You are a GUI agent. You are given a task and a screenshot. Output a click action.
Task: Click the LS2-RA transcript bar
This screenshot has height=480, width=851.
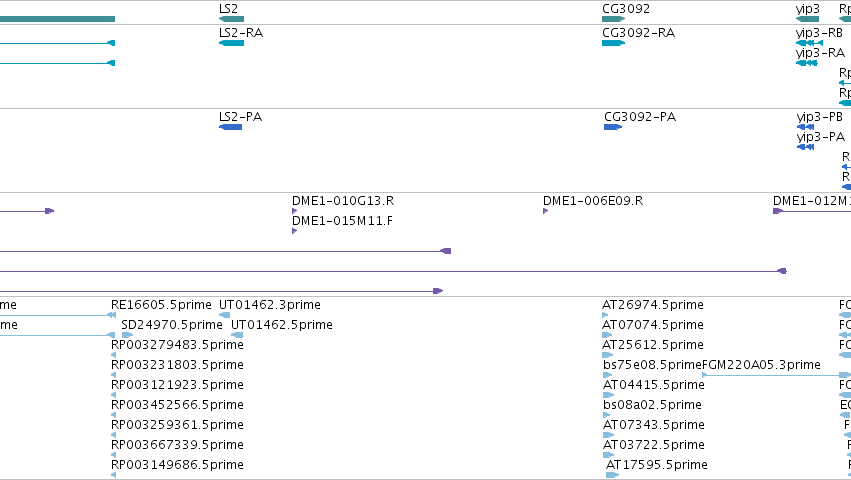pos(231,43)
